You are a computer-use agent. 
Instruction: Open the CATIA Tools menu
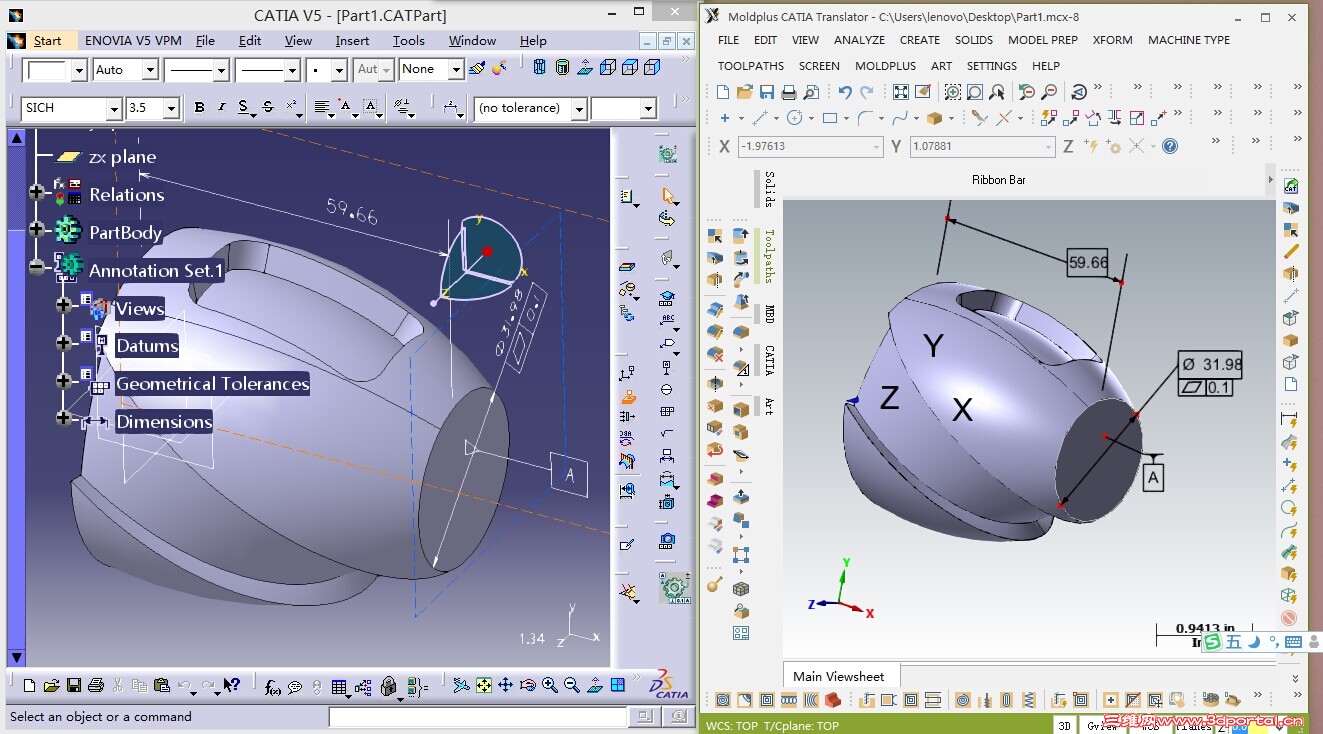tap(408, 41)
